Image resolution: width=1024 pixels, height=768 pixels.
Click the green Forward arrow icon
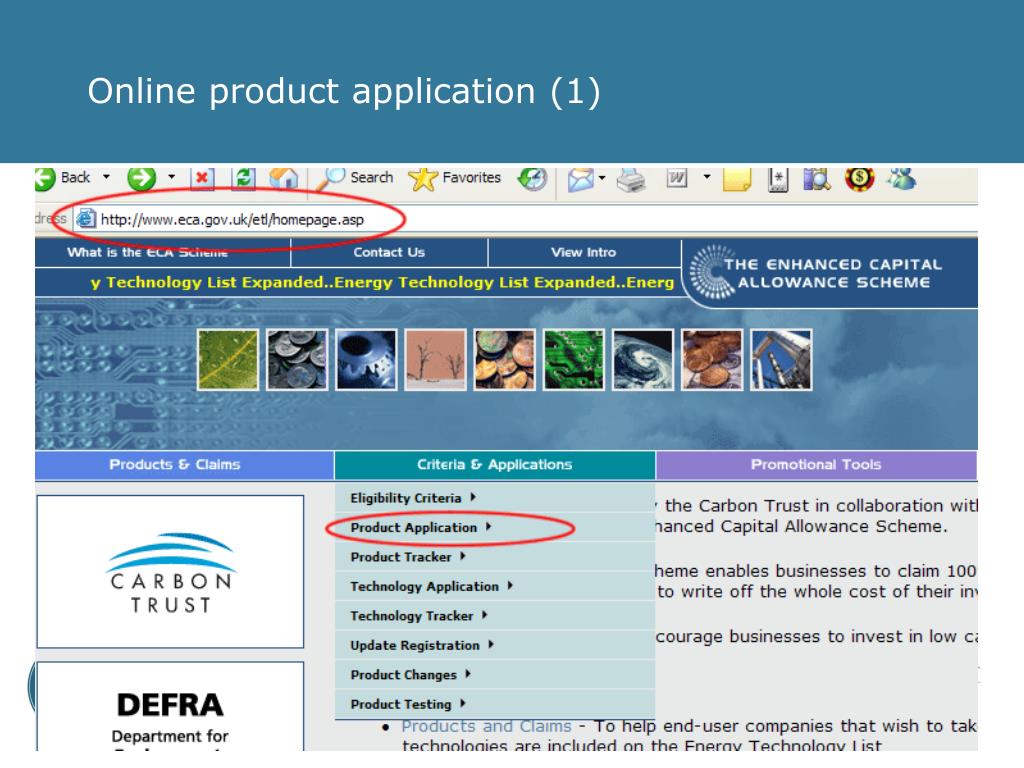pos(142,178)
